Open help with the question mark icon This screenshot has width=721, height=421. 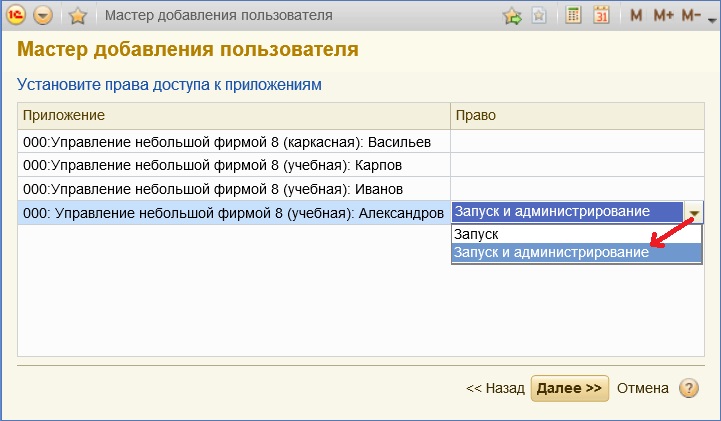click(x=689, y=388)
